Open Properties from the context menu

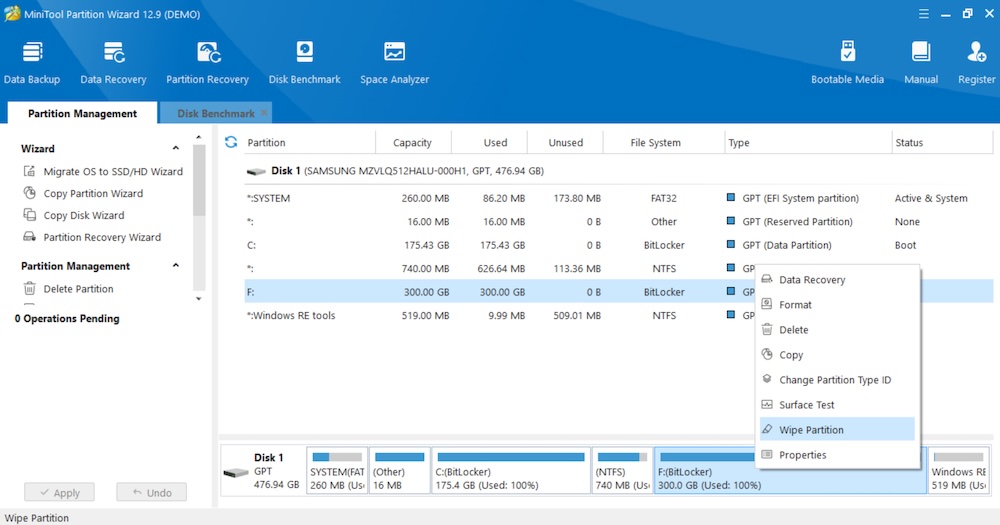click(x=837, y=454)
